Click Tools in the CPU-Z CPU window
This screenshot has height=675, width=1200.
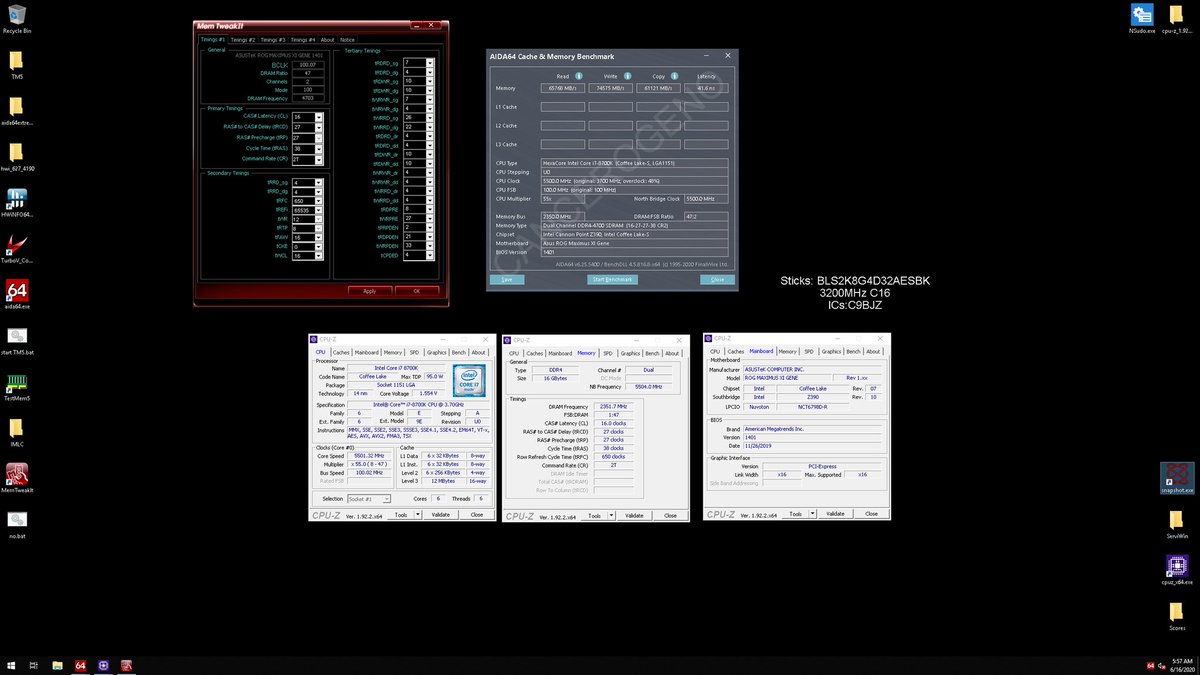[403, 515]
